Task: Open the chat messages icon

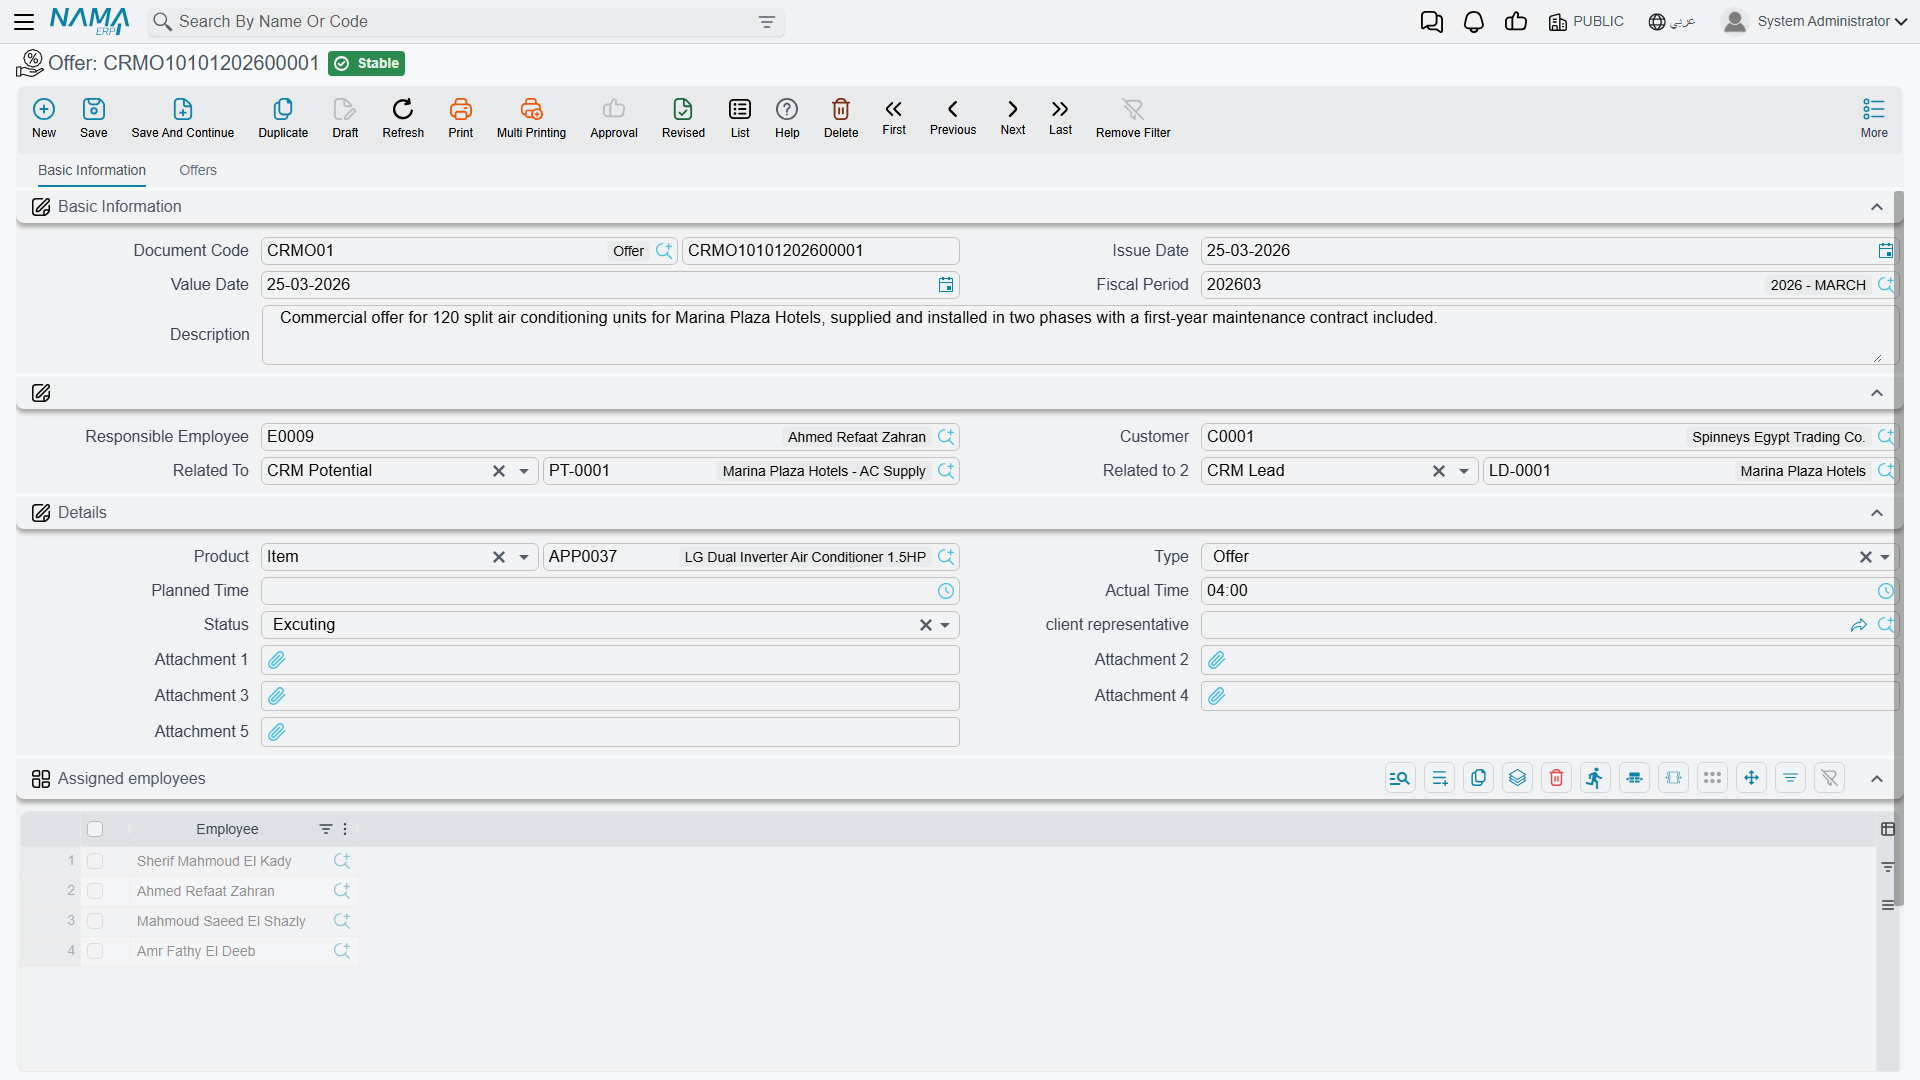Action: (1432, 22)
